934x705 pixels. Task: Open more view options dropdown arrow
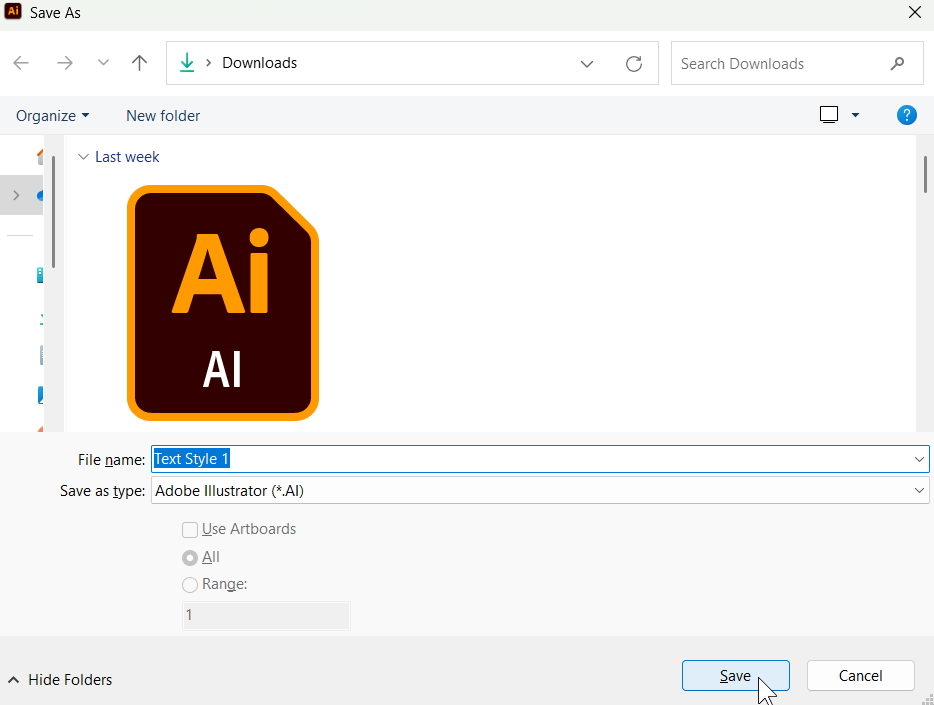point(855,115)
